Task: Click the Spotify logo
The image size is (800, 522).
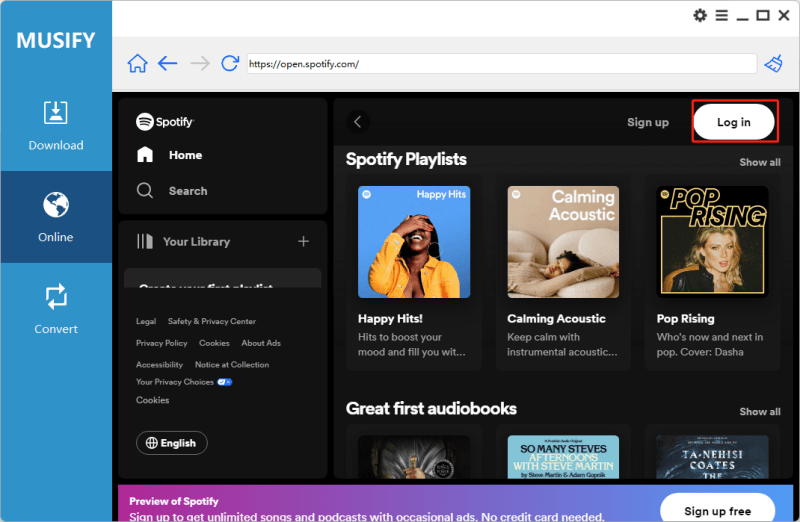Action: 165,121
